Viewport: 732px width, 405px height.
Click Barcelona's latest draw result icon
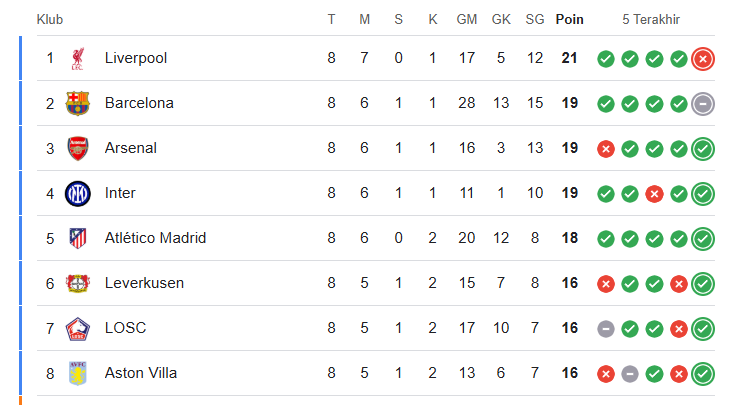(x=703, y=104)
